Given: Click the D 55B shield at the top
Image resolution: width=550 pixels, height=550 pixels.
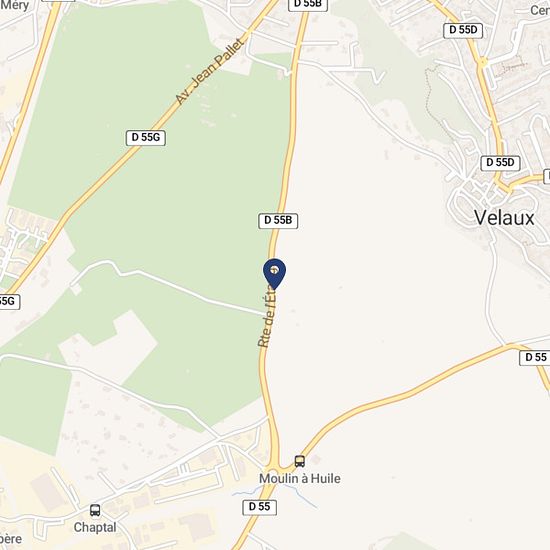Looking at the screenshot, I should pyautogui.click(x=308, y=5).
